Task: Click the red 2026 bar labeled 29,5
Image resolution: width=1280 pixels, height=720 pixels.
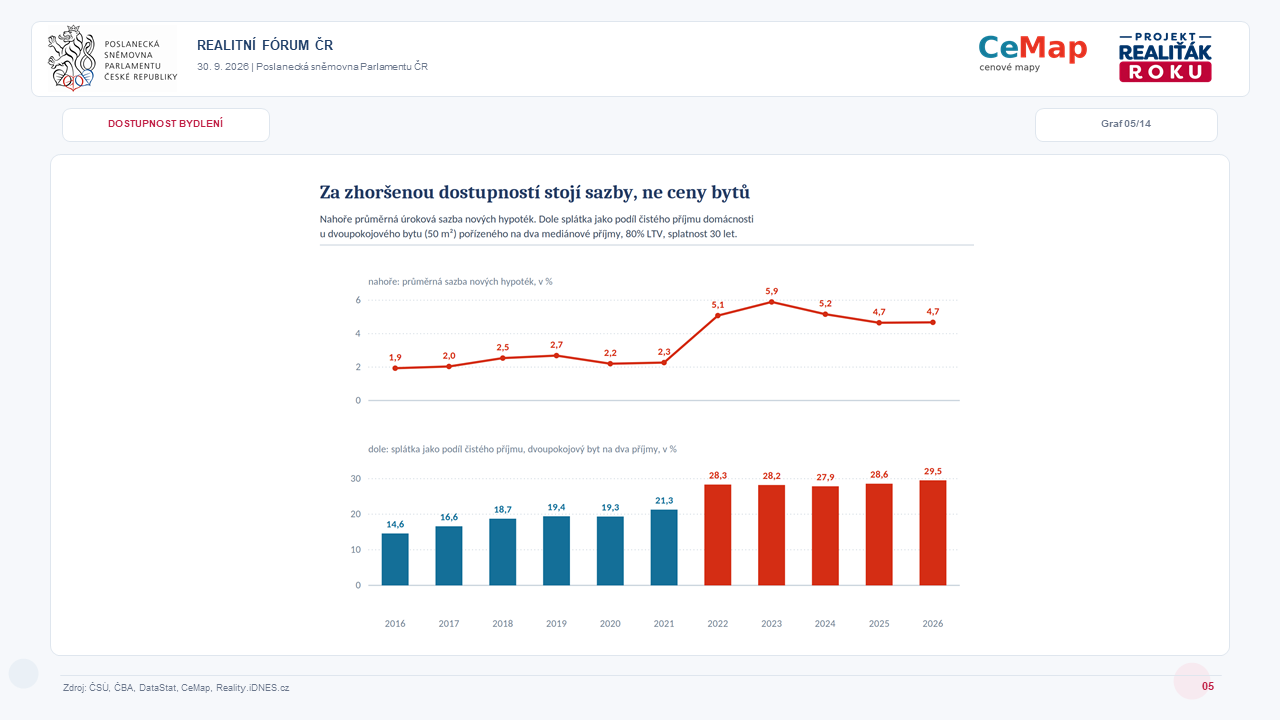Action: pyautogui.click(x=933, y=532)
